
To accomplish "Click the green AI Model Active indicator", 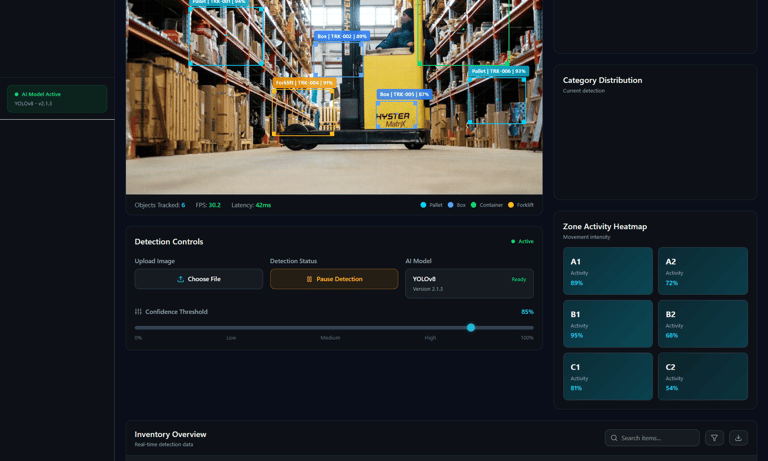I will [17, 94].
